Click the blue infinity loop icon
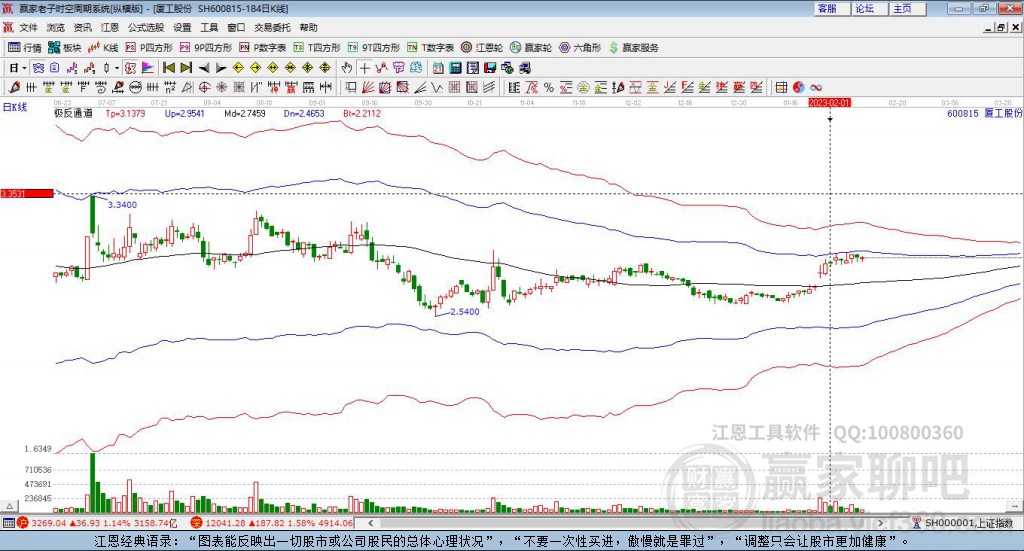 [x=816, y=87]
